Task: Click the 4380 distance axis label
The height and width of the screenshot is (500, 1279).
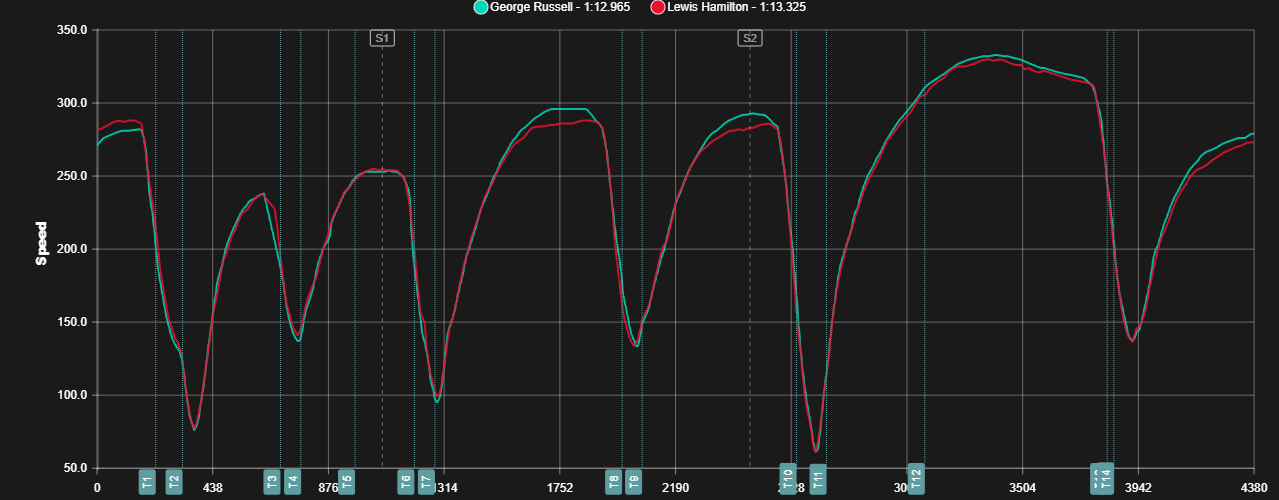Action: click(1253, 488)
